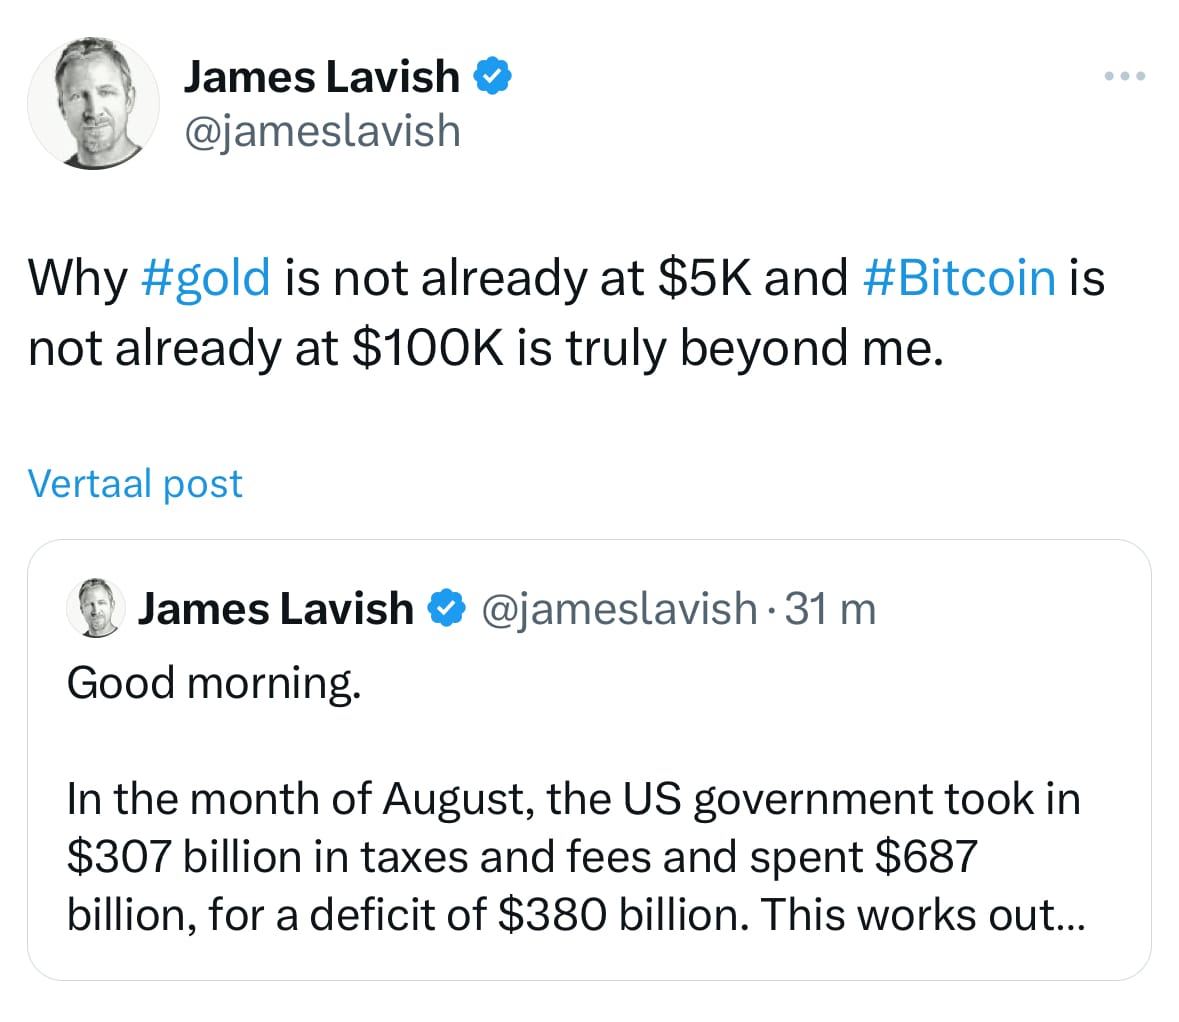Click the blue verified badge beside the top name

[x=492, y=76]
